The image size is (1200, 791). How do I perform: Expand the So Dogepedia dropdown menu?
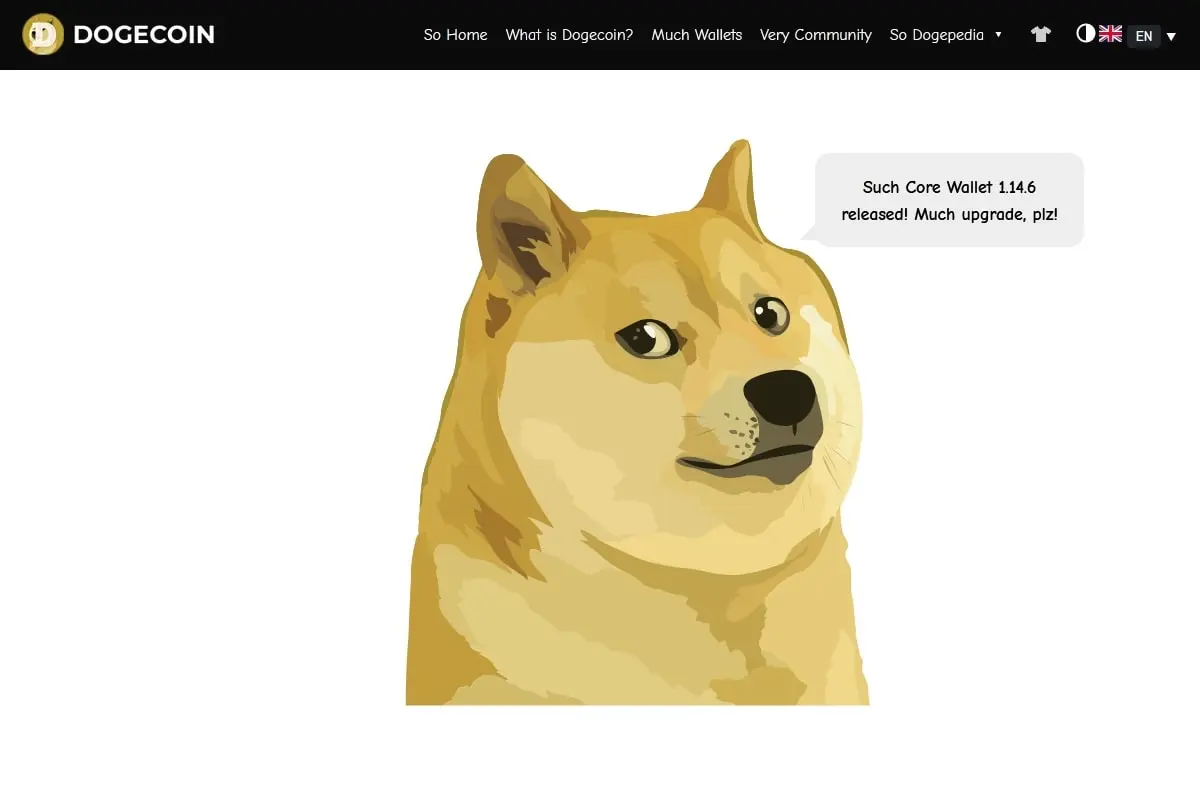click(x=946, y=35)
